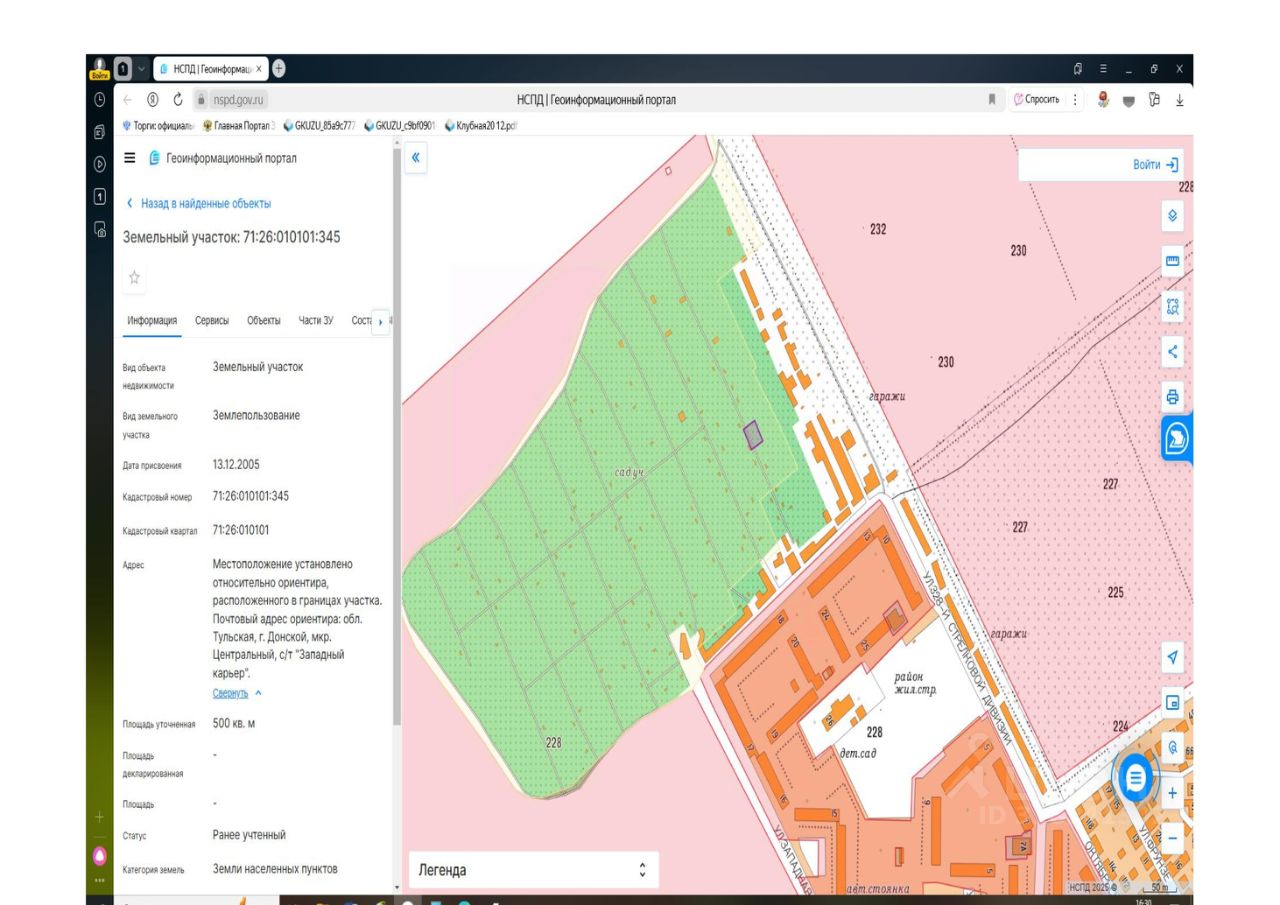The height and width of the screenshot is (905, 1280).
Task: Close the НСПД browser tab
Action: [x=261, y=69]
